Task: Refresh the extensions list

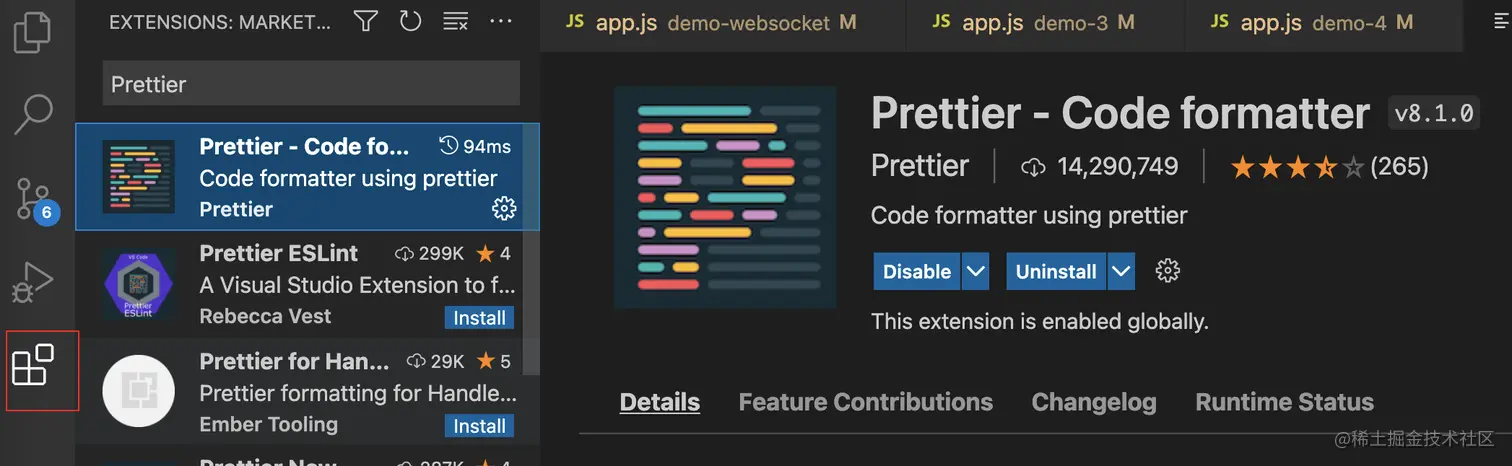Action: tap(410, 21)
